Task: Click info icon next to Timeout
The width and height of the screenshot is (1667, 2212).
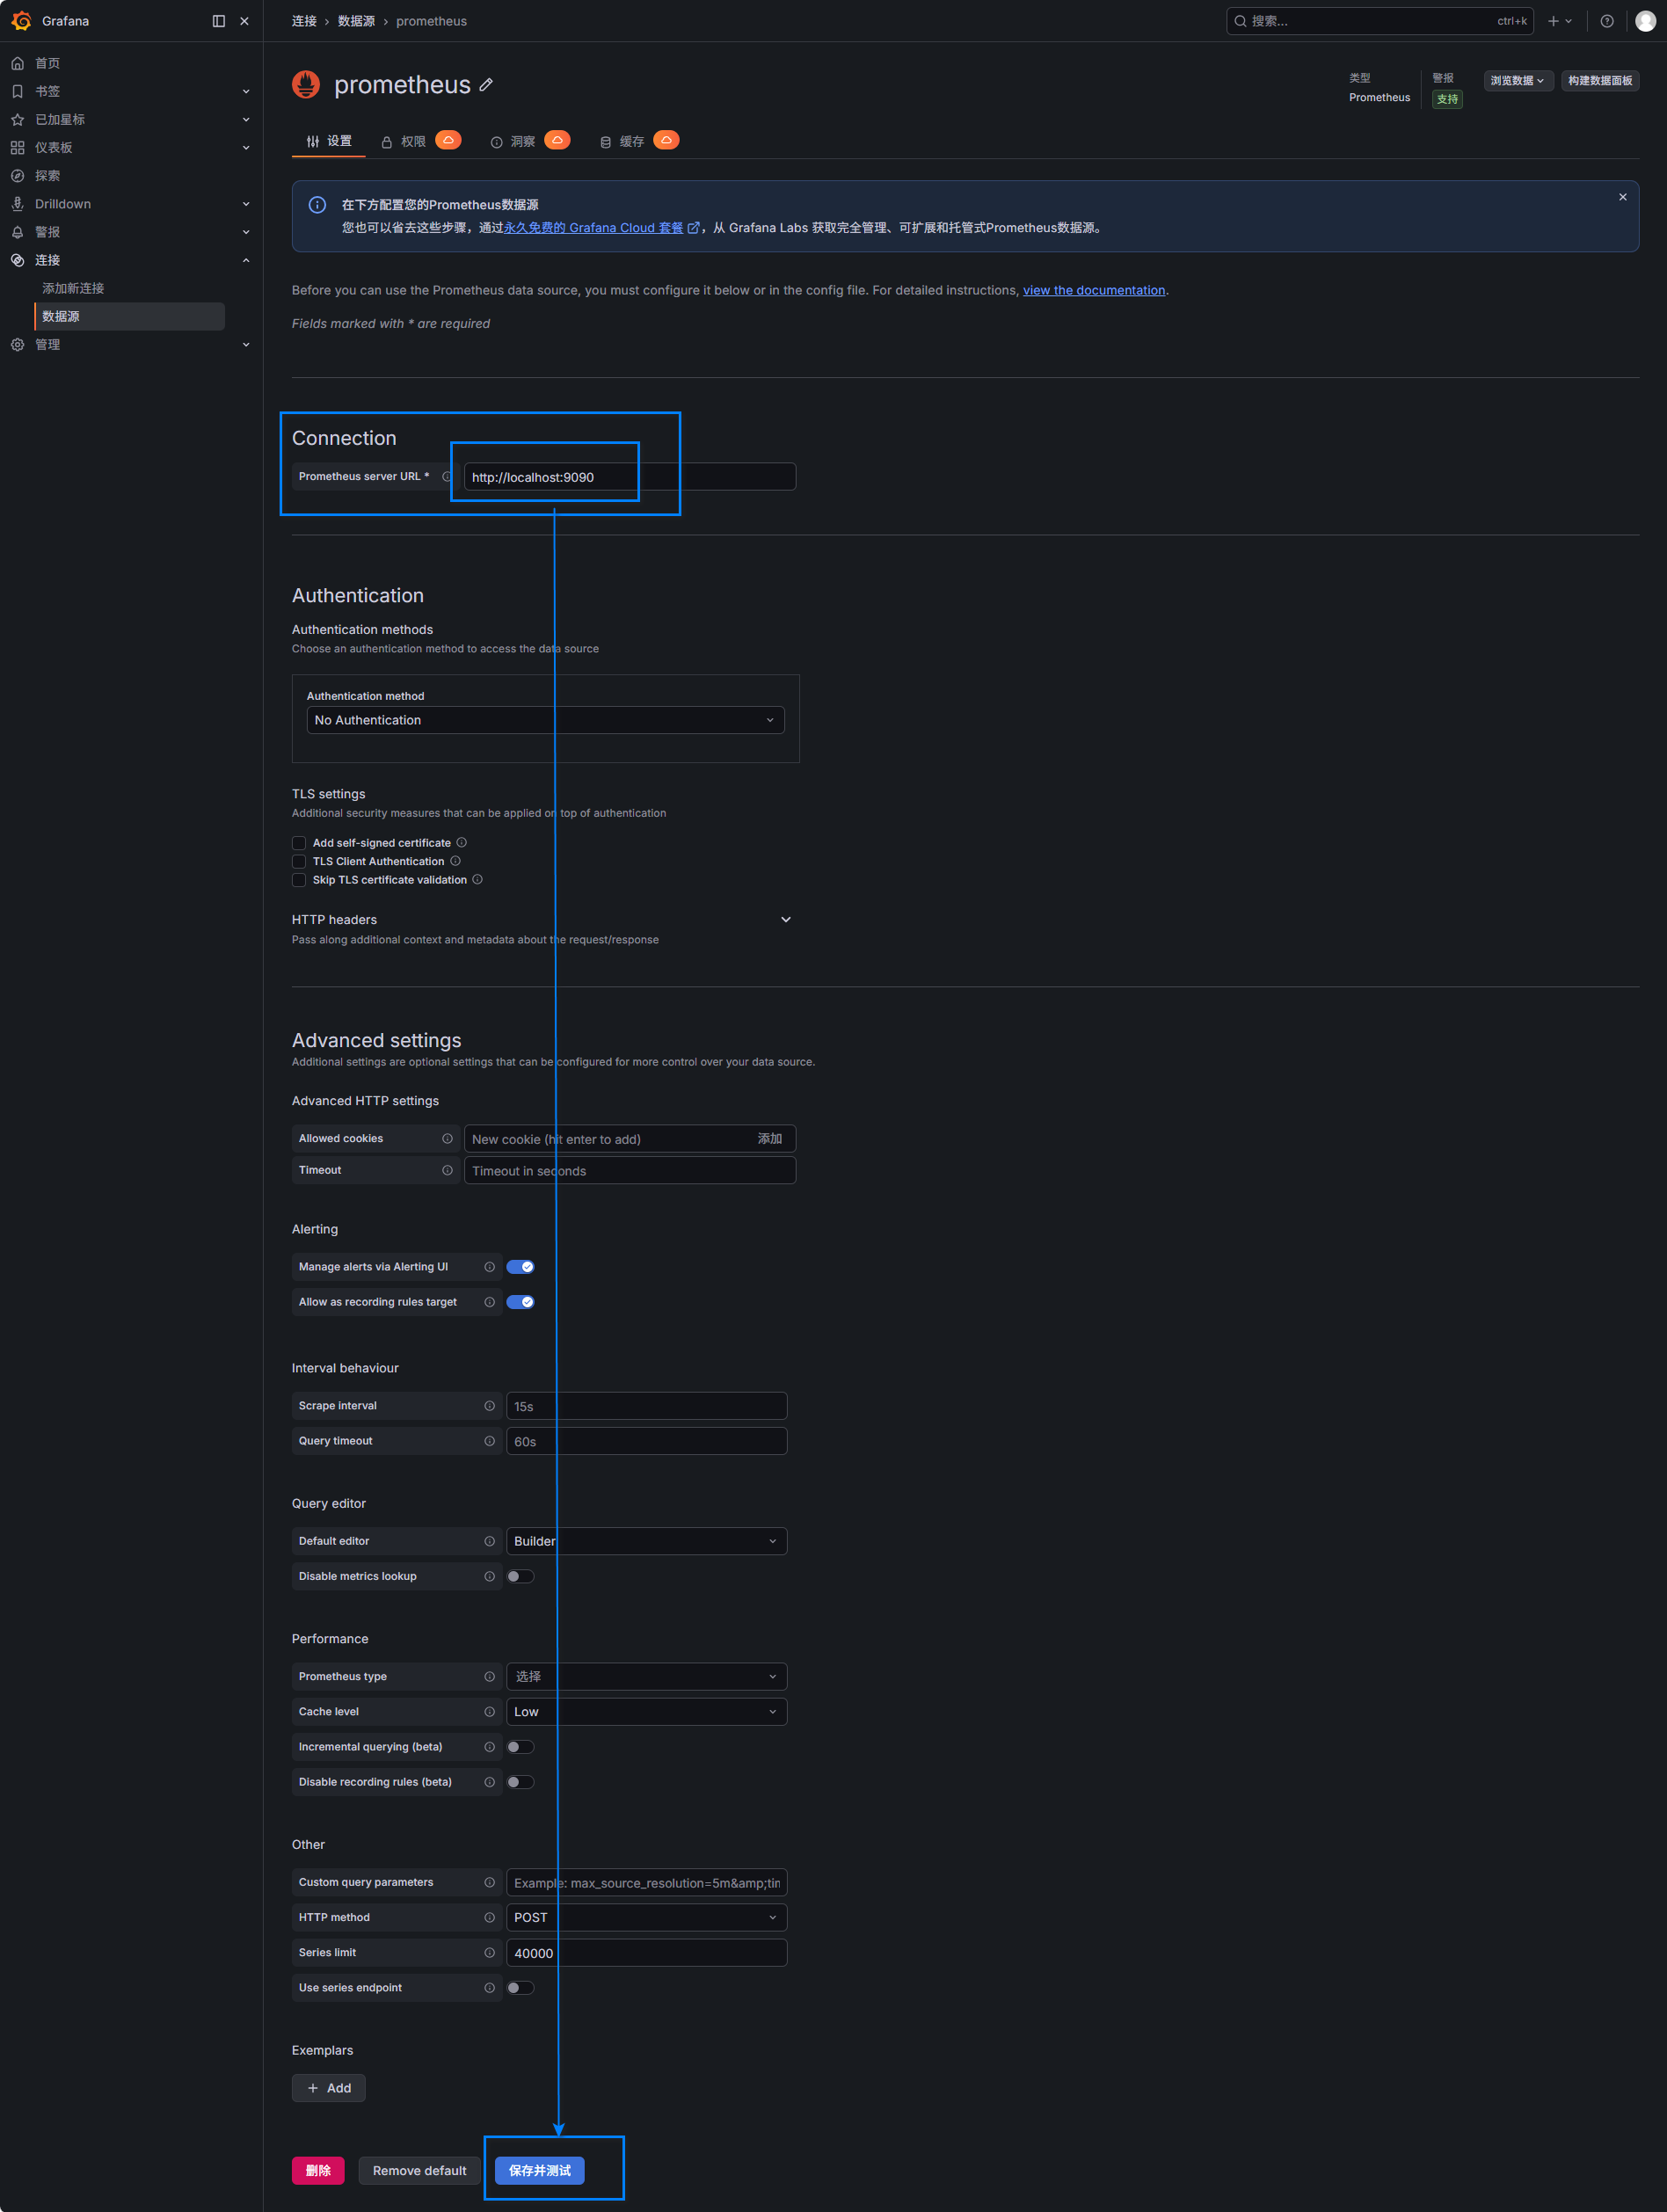Action: pos(447,1170)
